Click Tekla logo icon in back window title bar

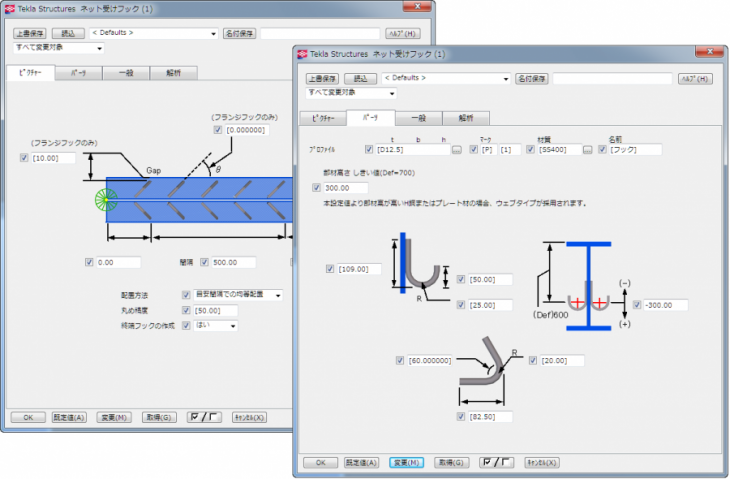10,9
